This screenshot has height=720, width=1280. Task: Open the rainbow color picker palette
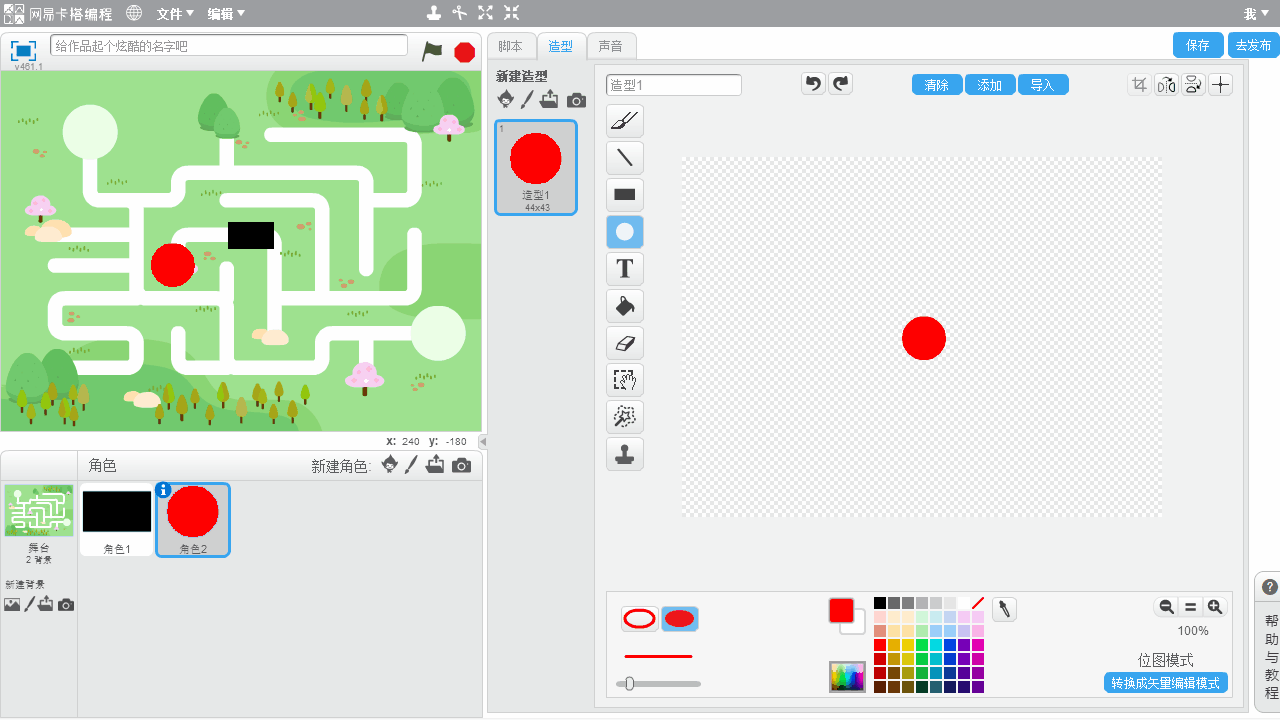[x=847, y=677]
